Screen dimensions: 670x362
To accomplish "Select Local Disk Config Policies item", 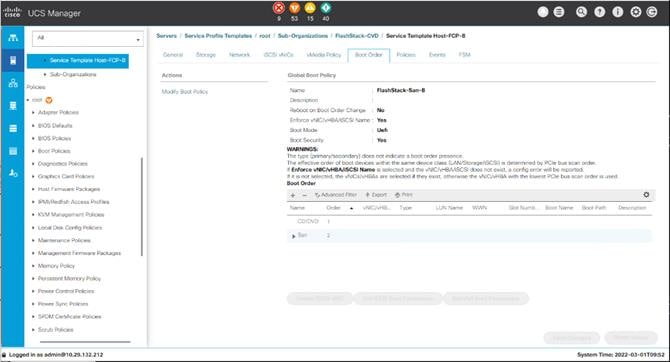I will (70, 228).
